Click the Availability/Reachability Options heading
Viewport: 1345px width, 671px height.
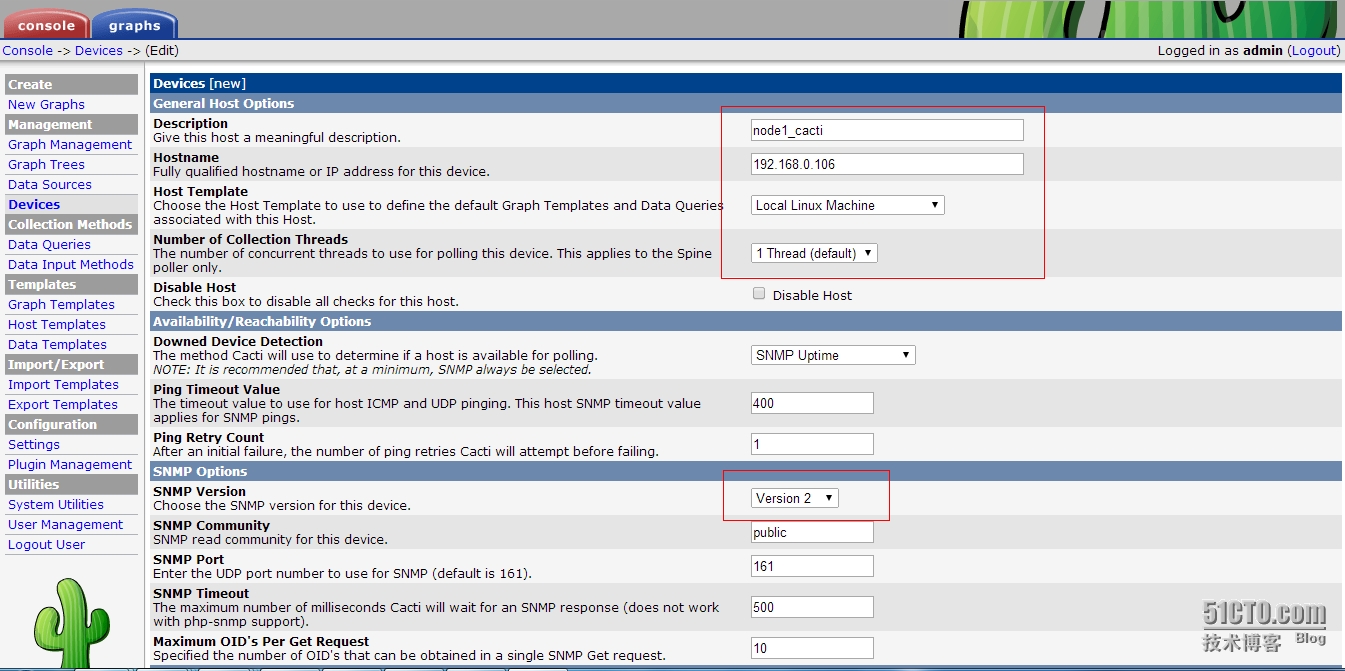[262, 321]
